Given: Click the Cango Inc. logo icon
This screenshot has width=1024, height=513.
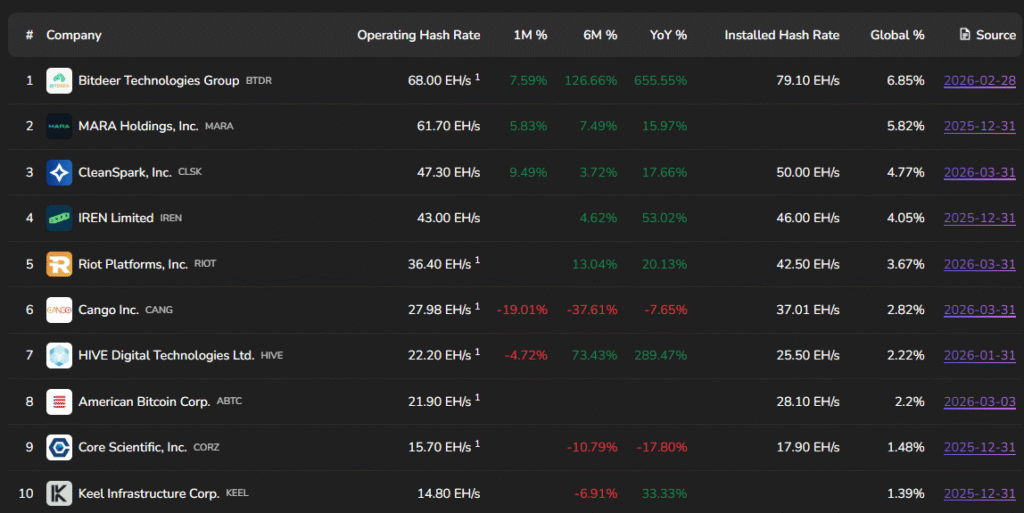Looking at the screenshot, I should pos(59,310).
